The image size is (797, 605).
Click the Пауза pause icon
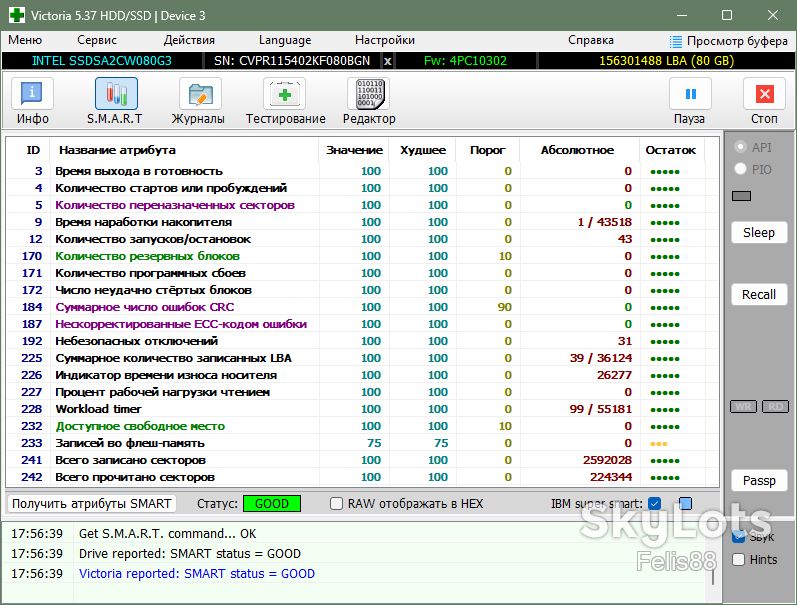[690, 94]
